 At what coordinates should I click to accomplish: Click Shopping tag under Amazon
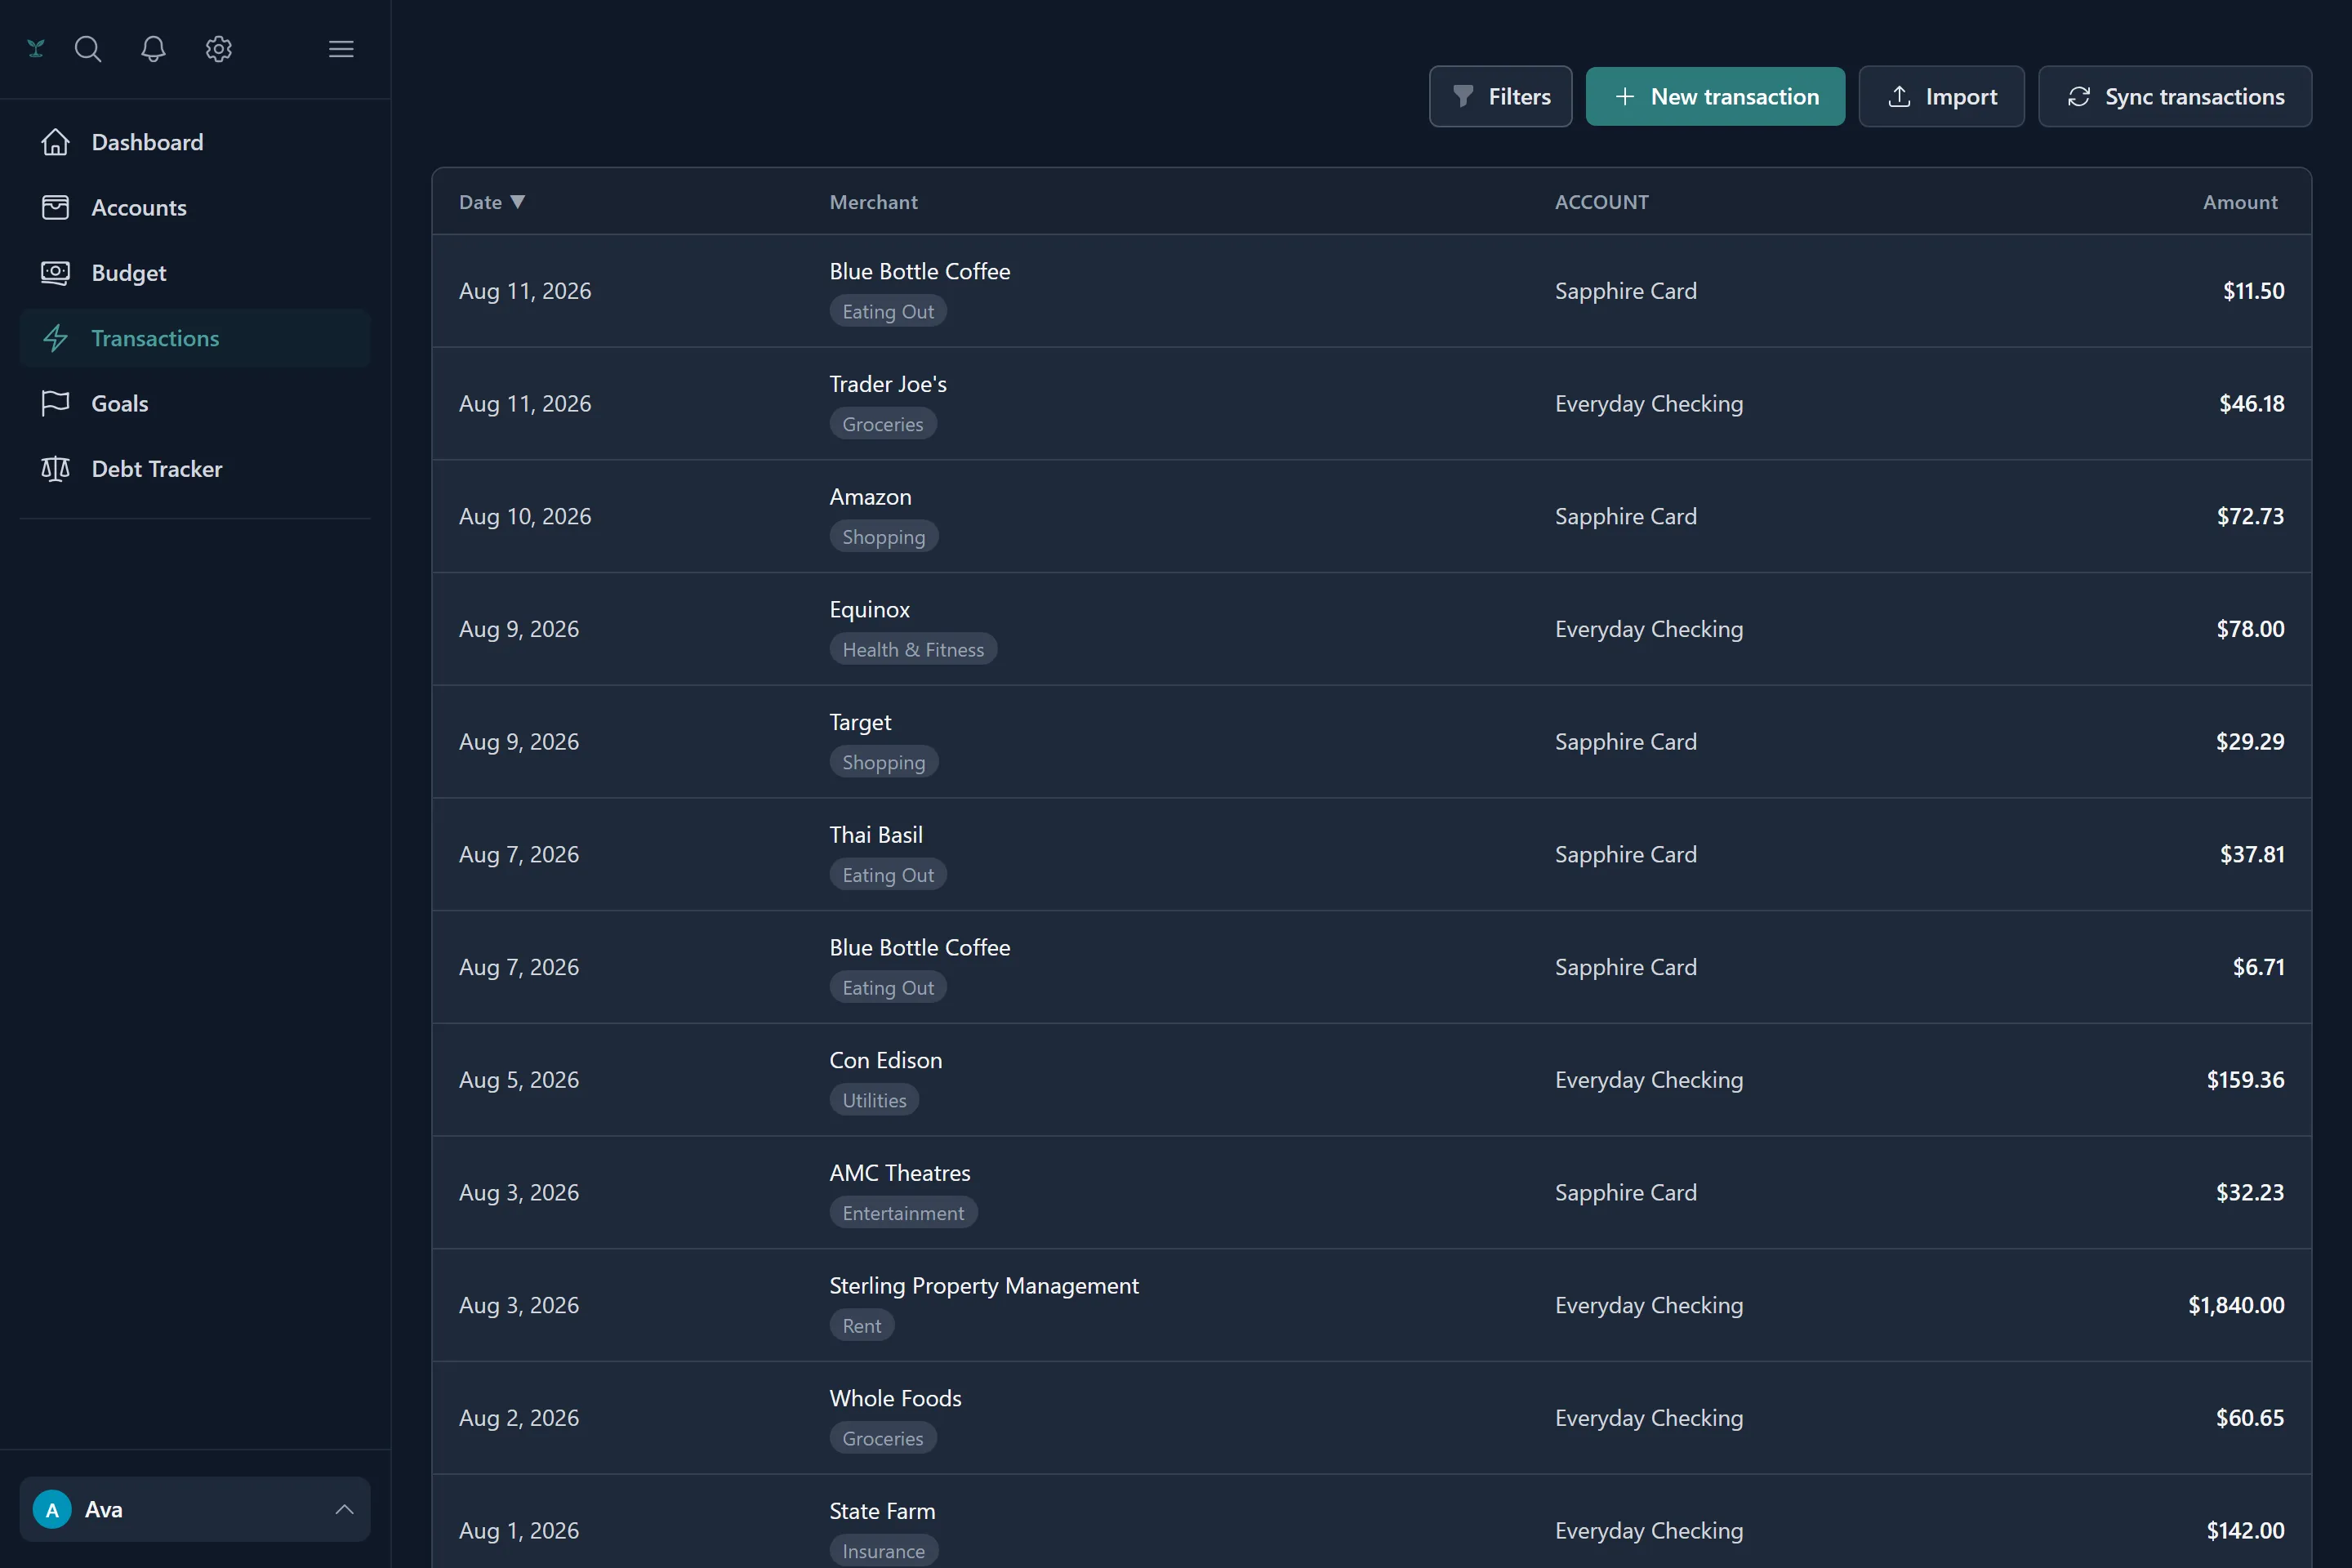tap(884, 537)
